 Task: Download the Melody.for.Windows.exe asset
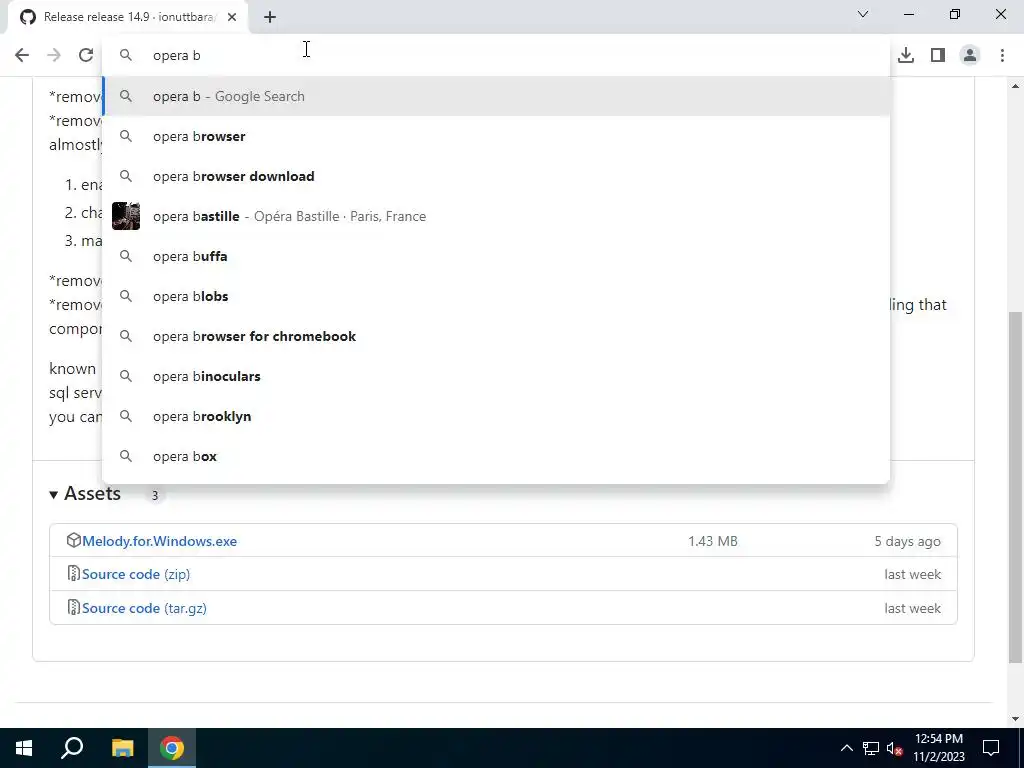[x=159, y=541]
